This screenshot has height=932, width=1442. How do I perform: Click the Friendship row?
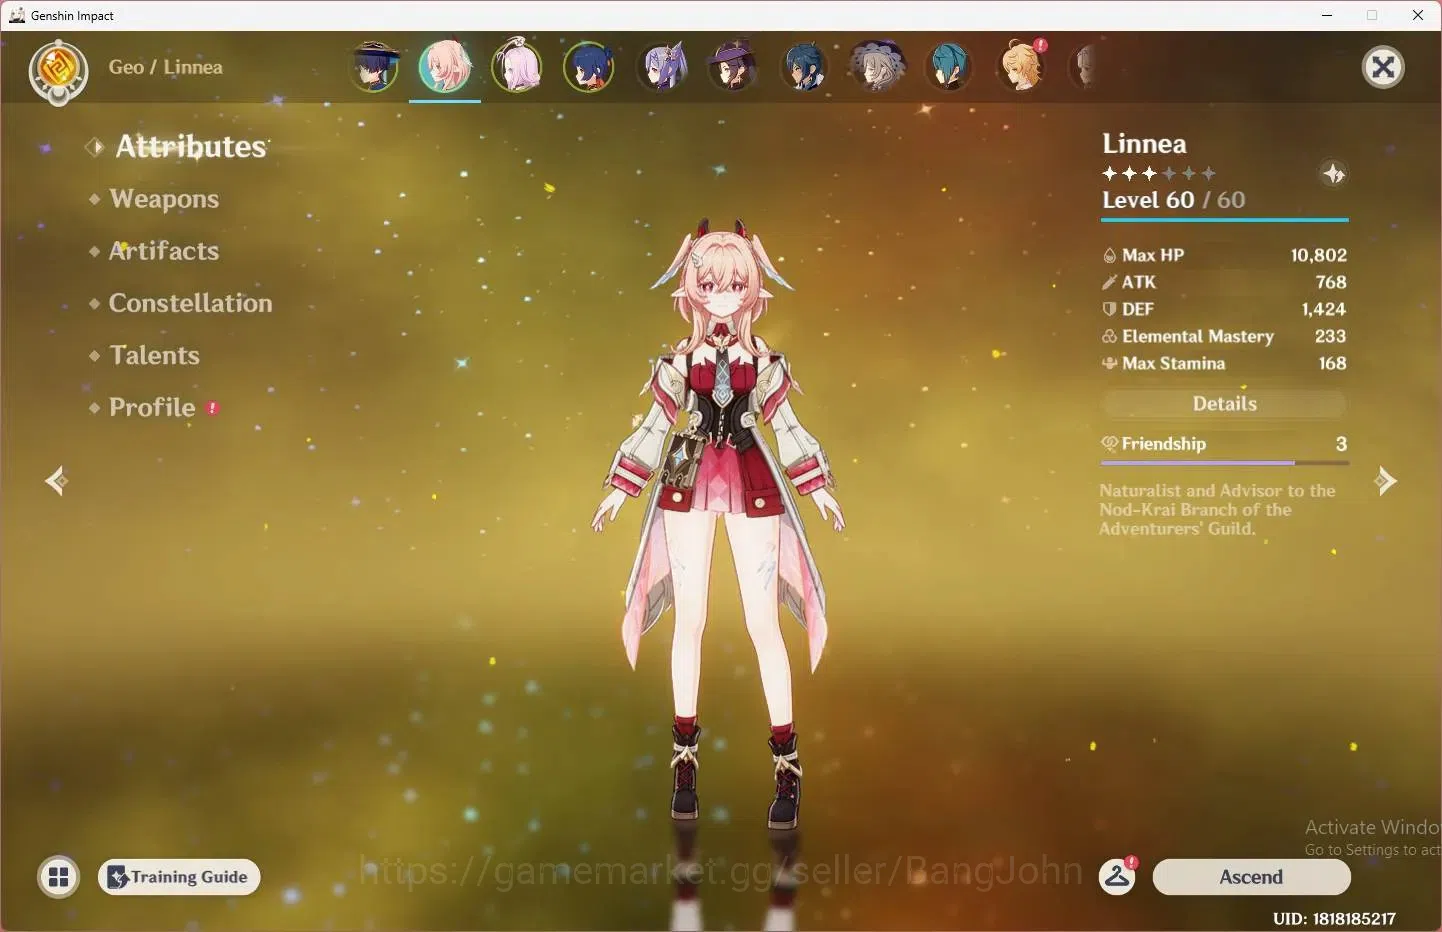1224,444
